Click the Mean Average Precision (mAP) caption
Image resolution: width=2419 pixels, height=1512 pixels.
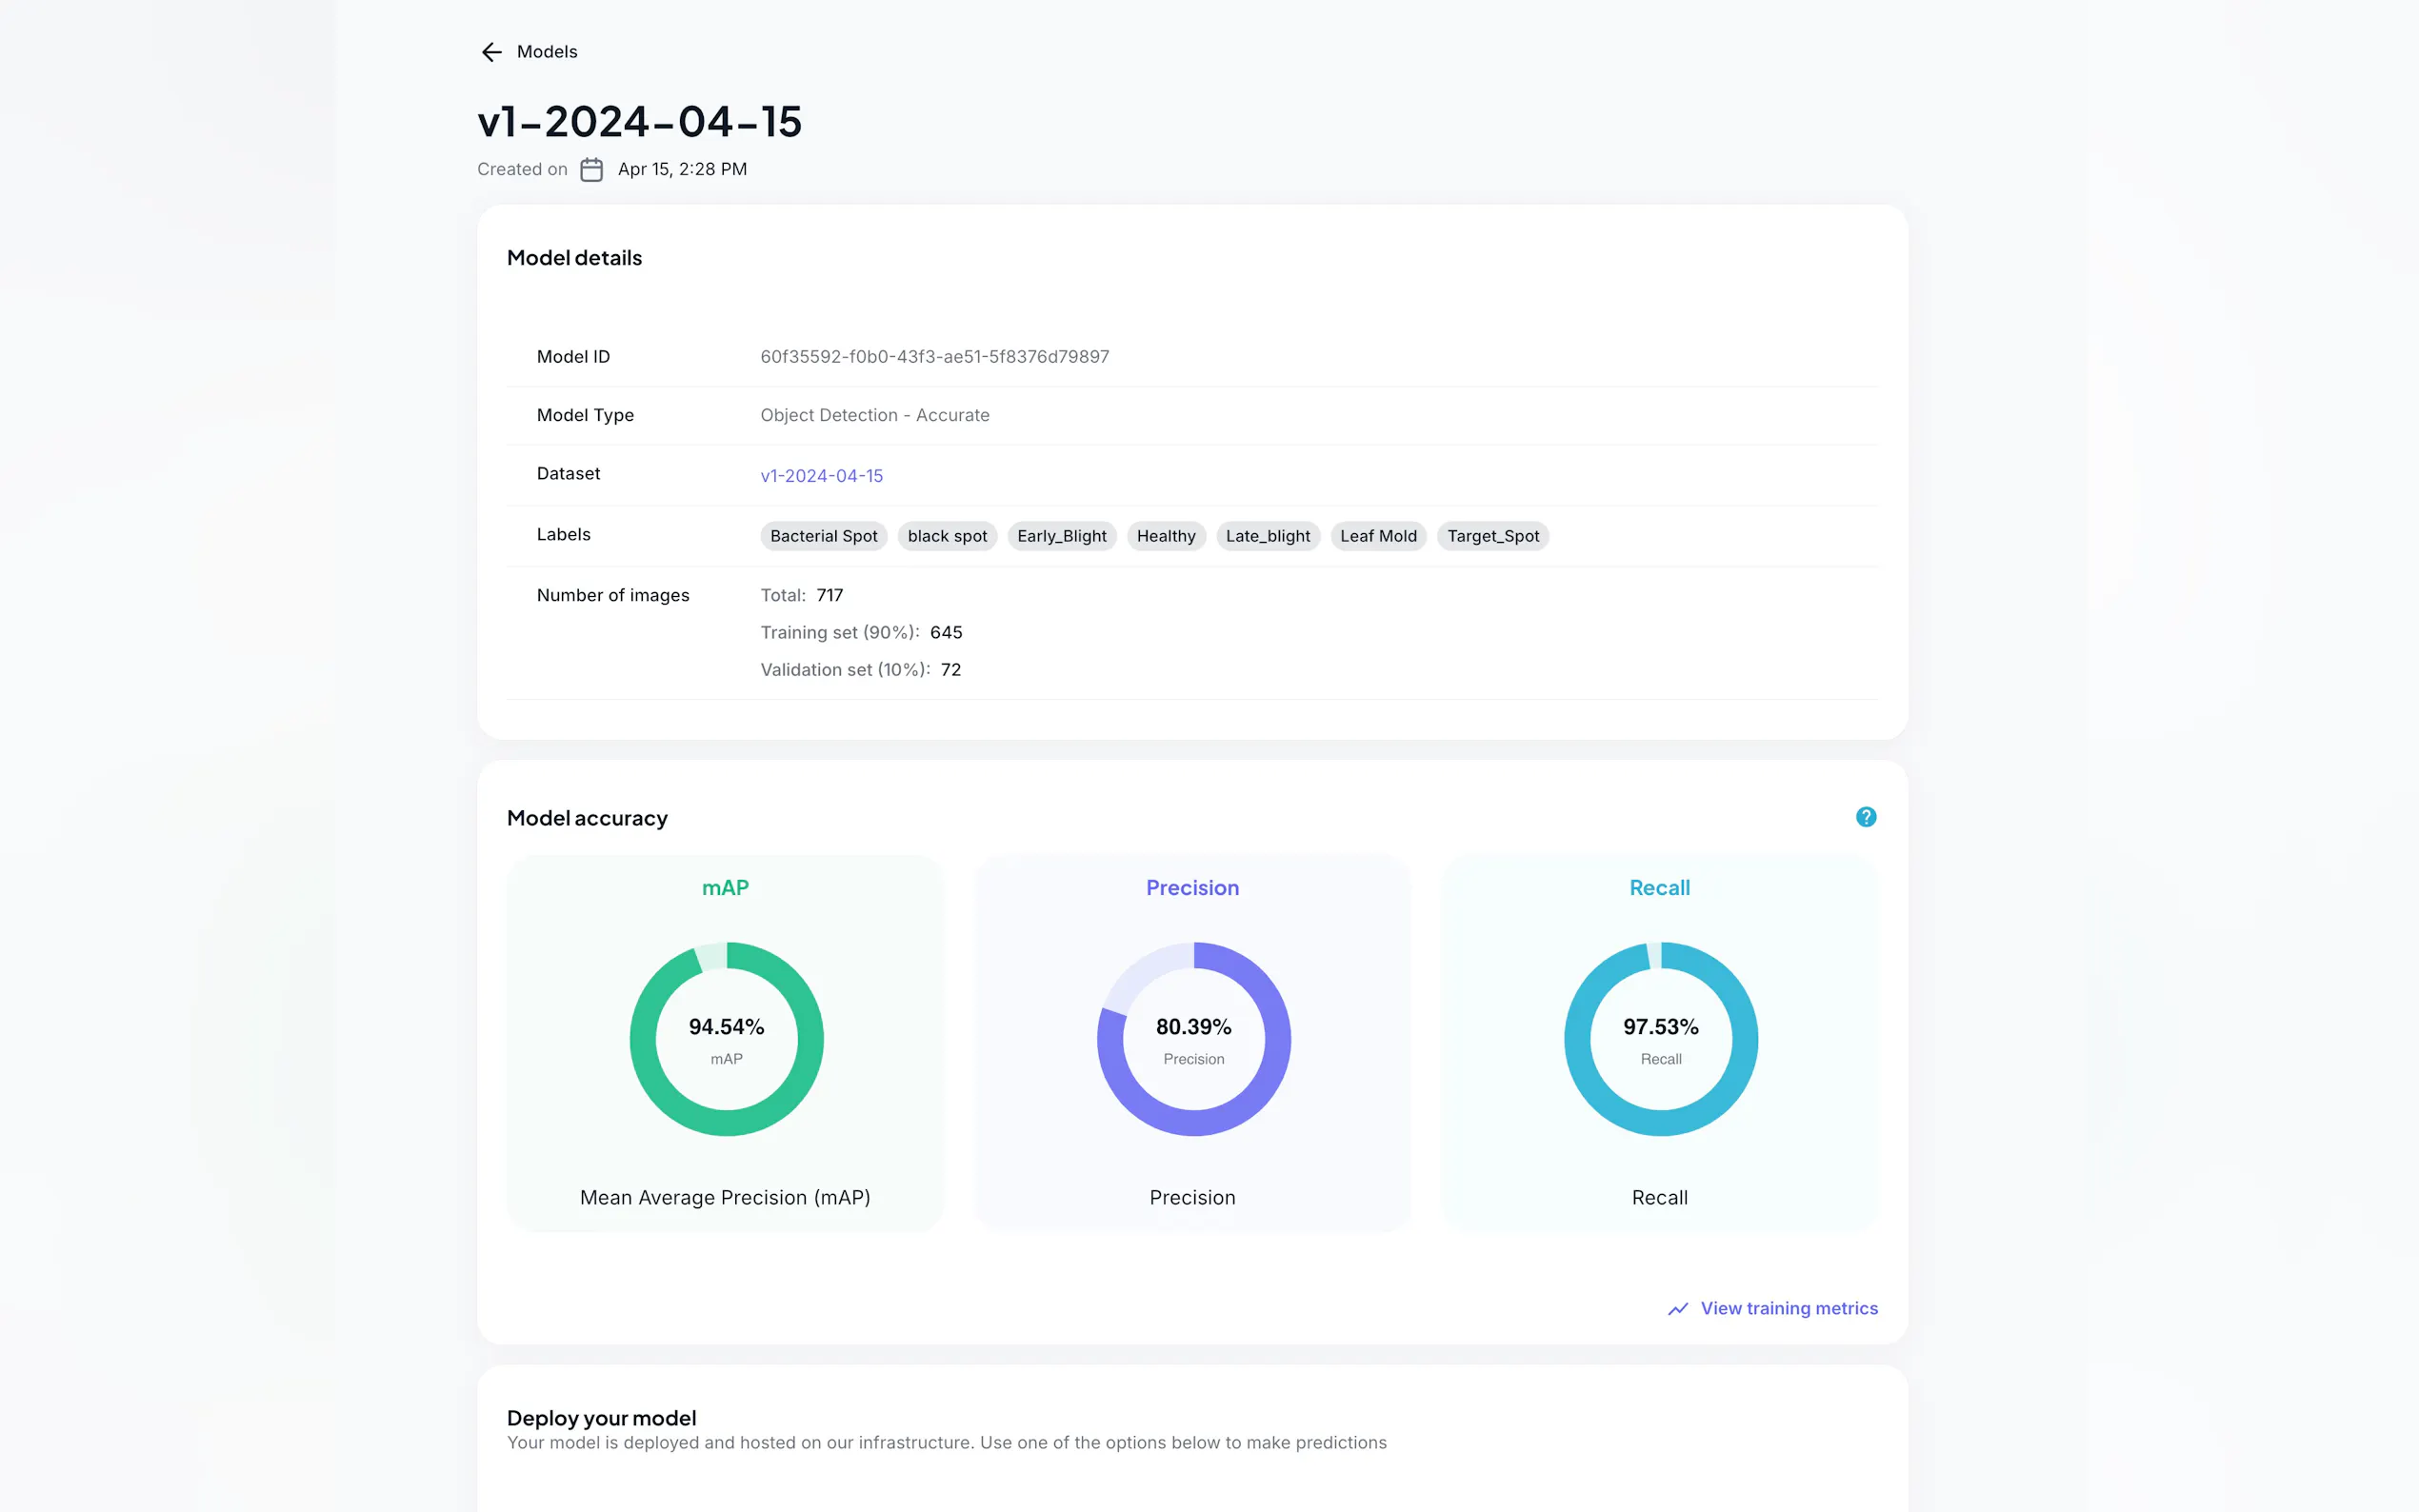pos(725,1197)
